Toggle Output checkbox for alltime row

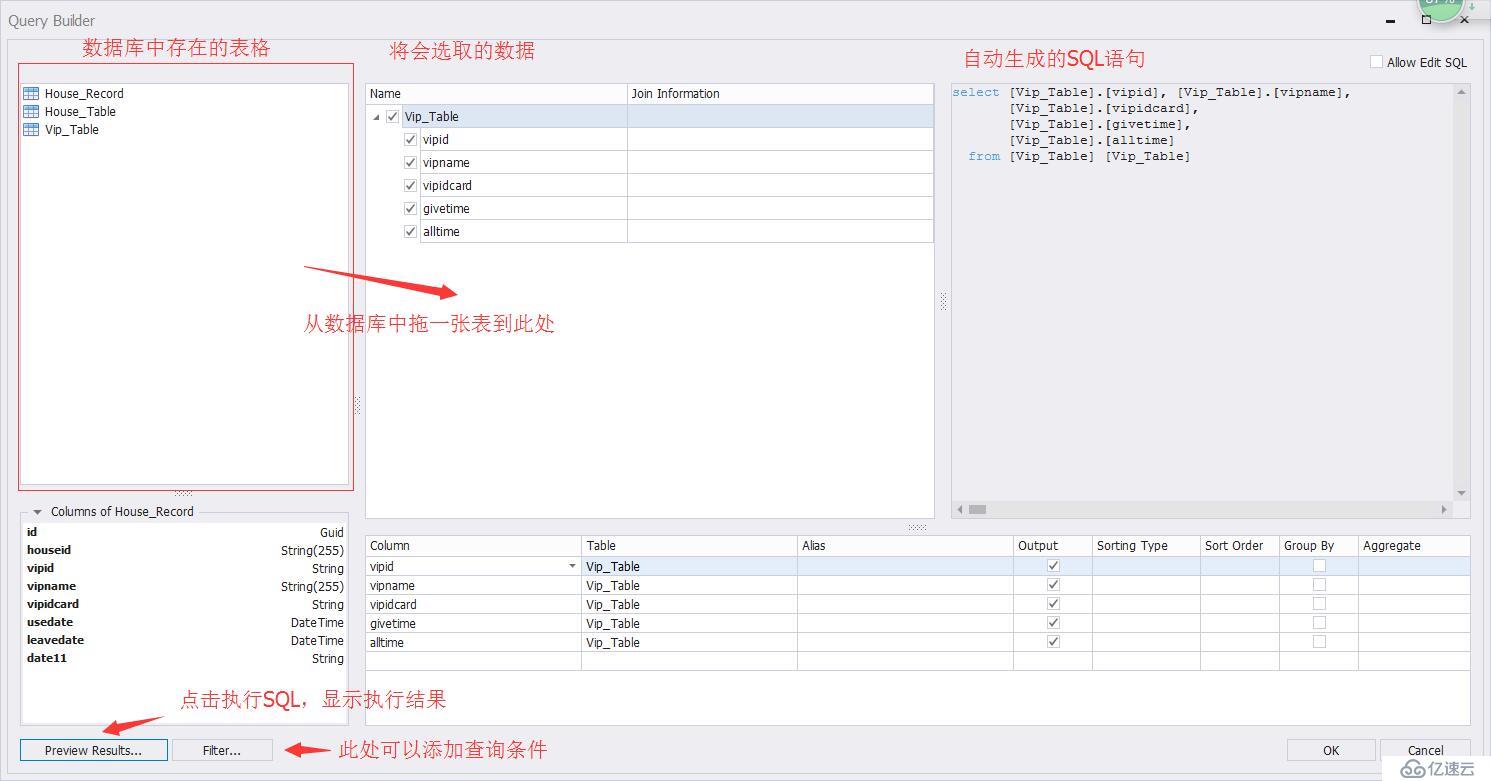point(1053,642)
